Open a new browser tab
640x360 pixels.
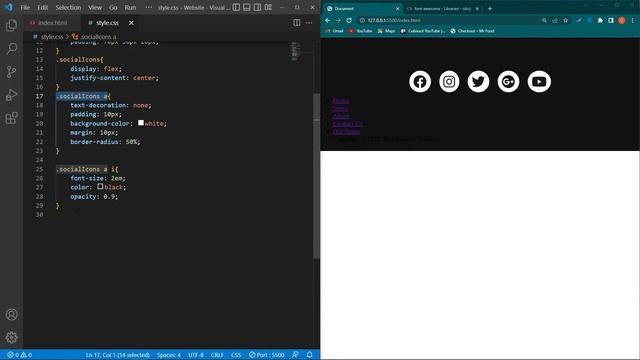click(490, 8)
